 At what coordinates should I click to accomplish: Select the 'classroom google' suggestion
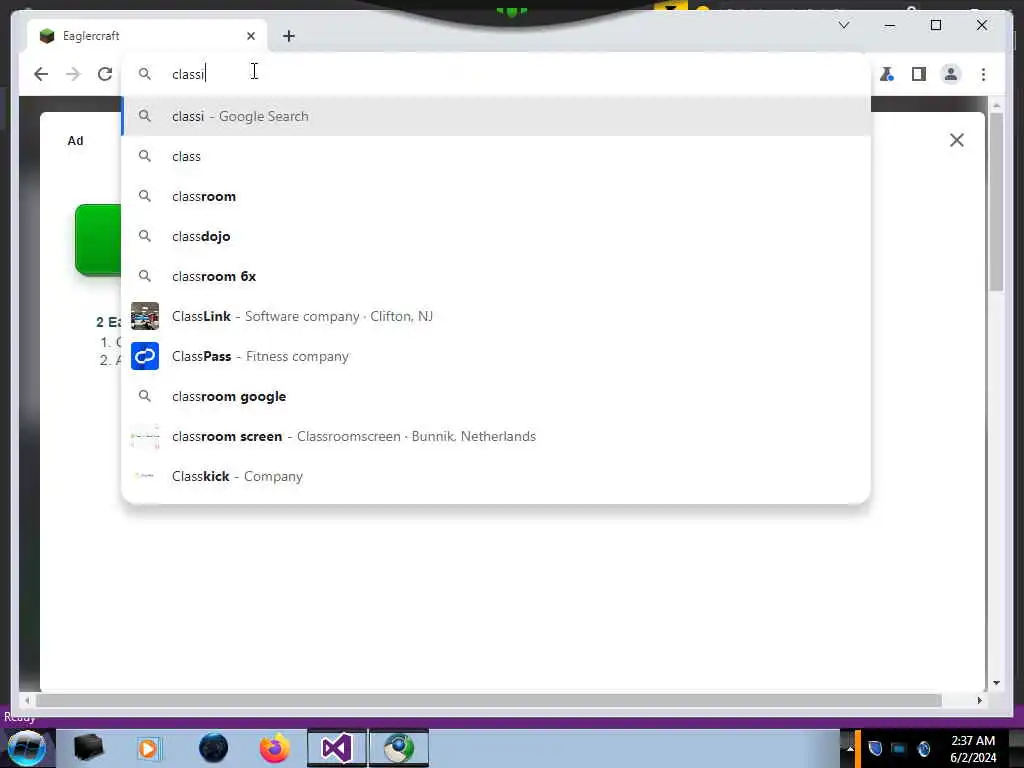(x=496, y=396)
